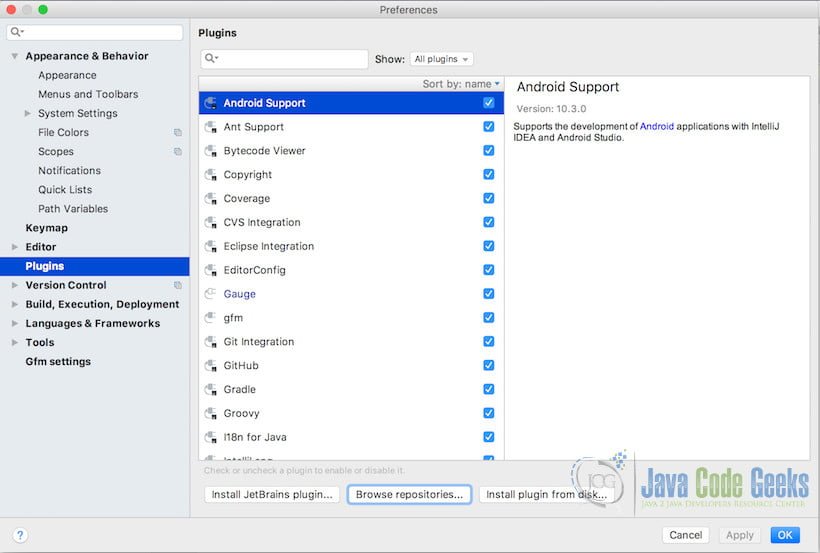This screenshot has height=553, width=820.
Task: Click Install plugin from disk button
Action: coord(546,494)
